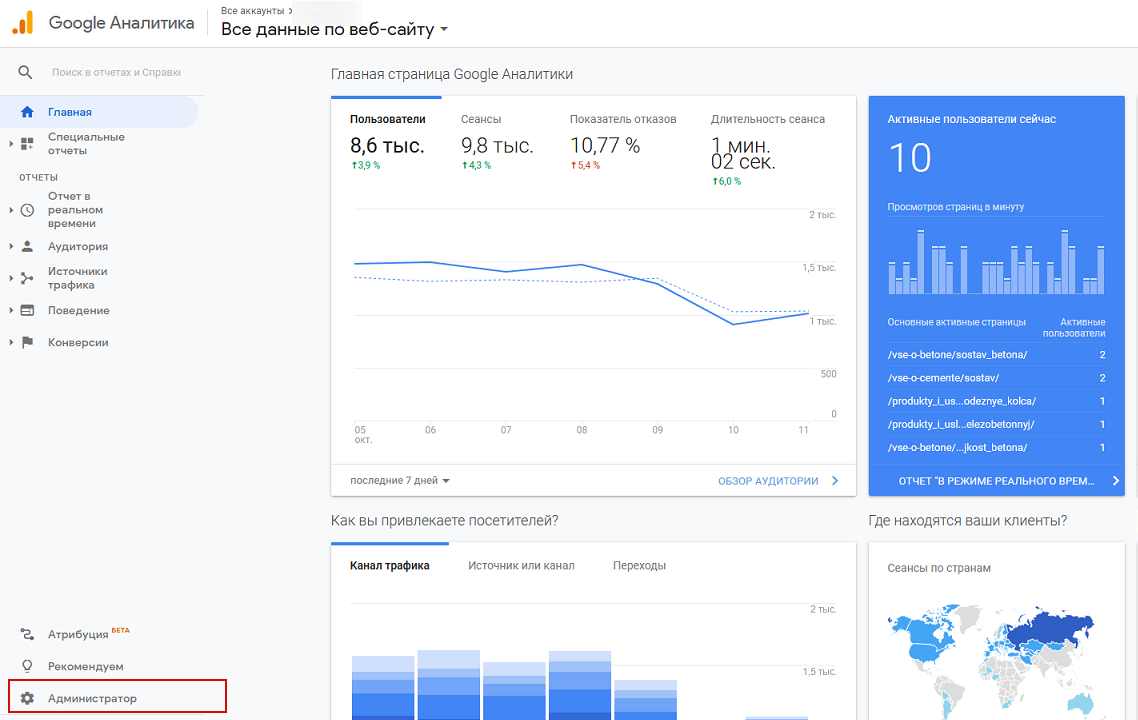Click the Все аккаунты breadcrumb
This screenshot has width=1138, height=720.
pyautogui.click(x=253, y=11)
